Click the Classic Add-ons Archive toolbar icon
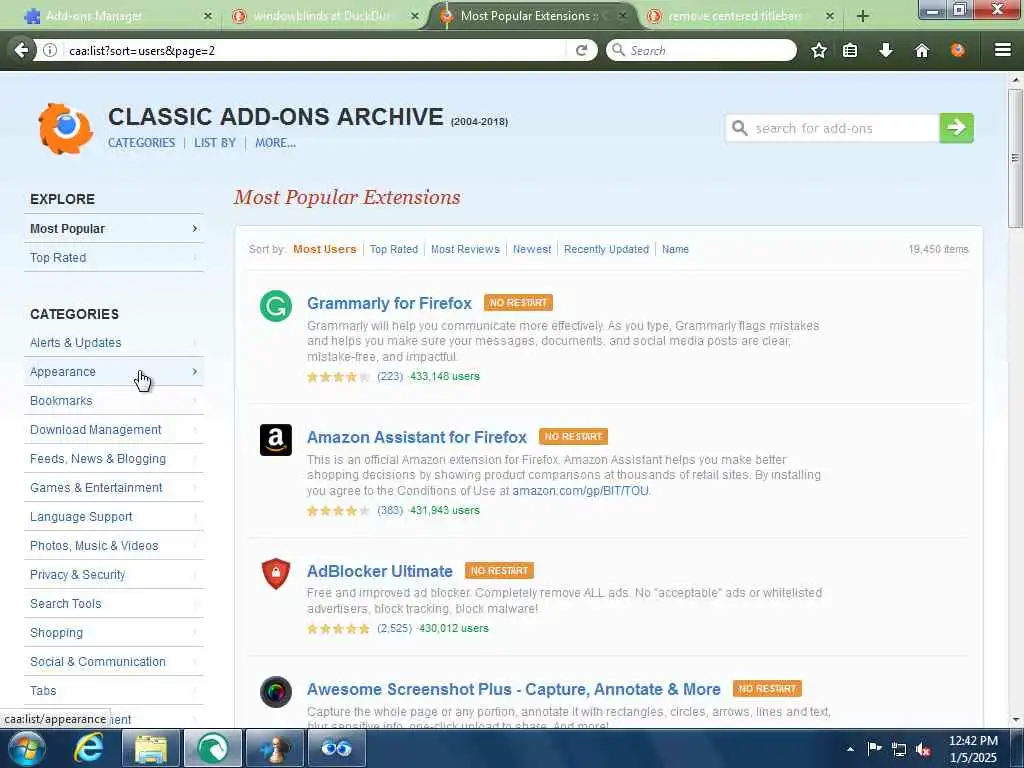Image resolution: width=1024 pixels, height=768 pixels. (x=957, y=50)
